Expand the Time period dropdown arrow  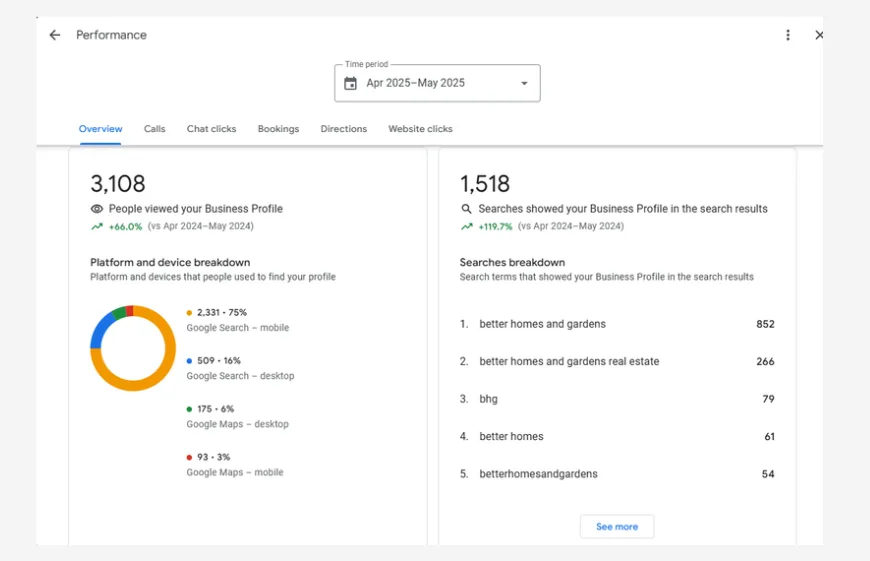click(524, 84)
